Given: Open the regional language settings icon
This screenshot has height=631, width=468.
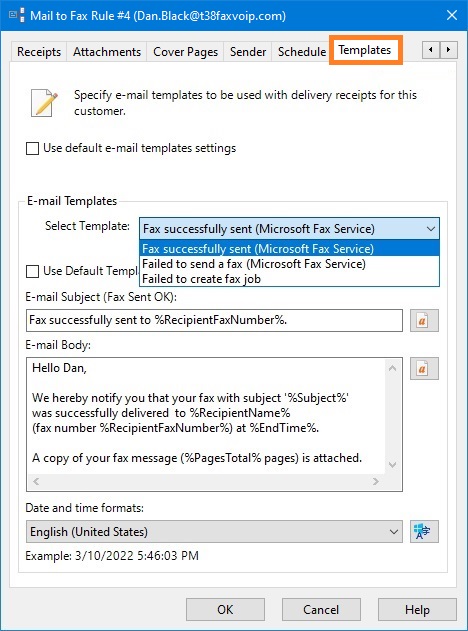Looking at the screenshot, I should [424, 532].
